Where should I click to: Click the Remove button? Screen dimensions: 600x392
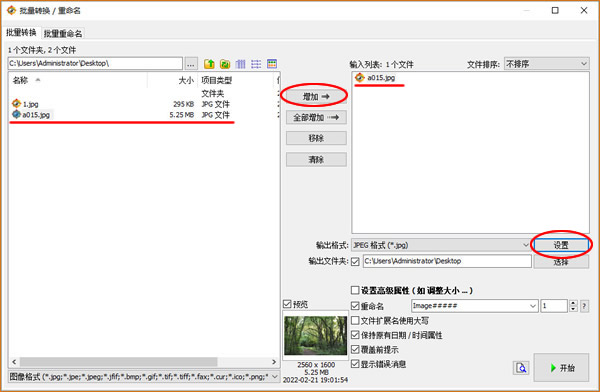pos(316,138)
